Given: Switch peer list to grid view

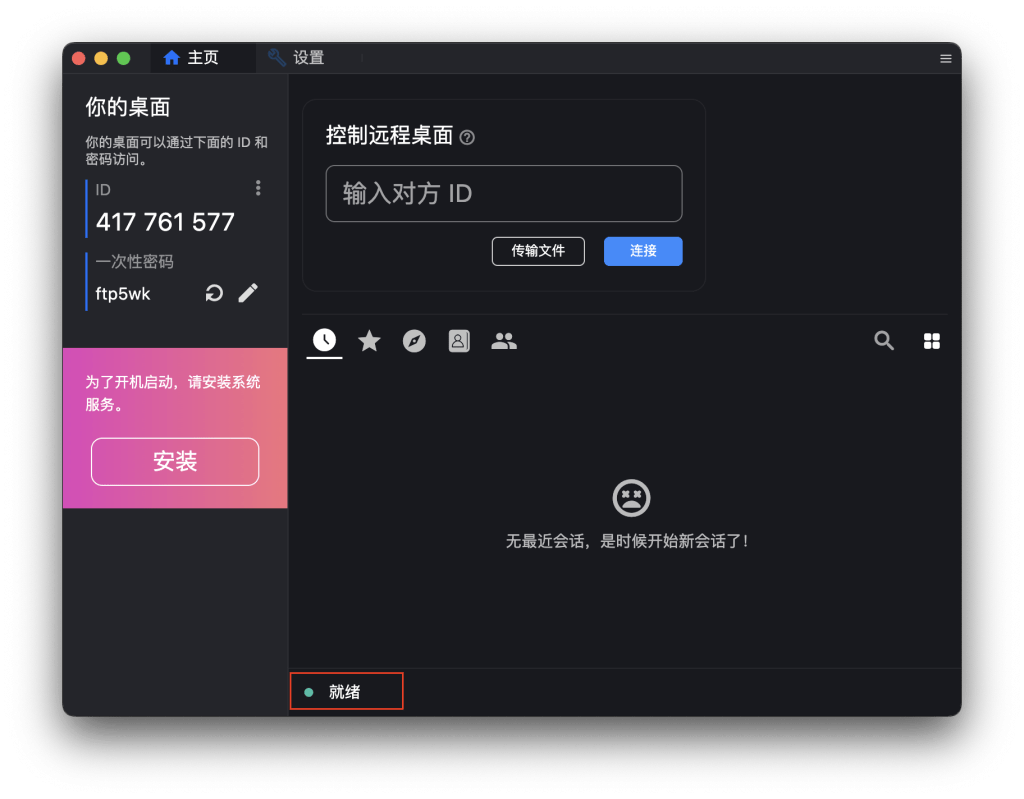Looking at the screenshot, I should pos(932,340).
